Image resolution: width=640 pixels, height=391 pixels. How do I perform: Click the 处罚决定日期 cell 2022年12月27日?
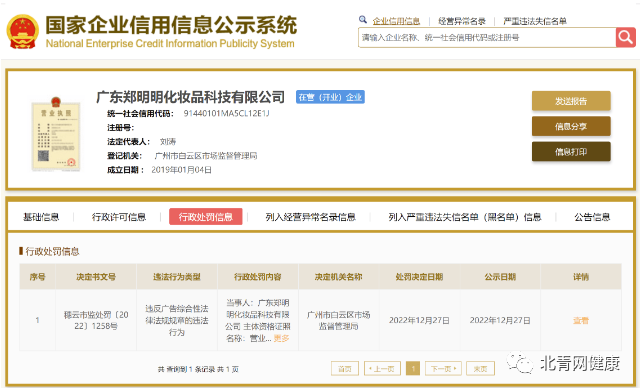[419, 320]
